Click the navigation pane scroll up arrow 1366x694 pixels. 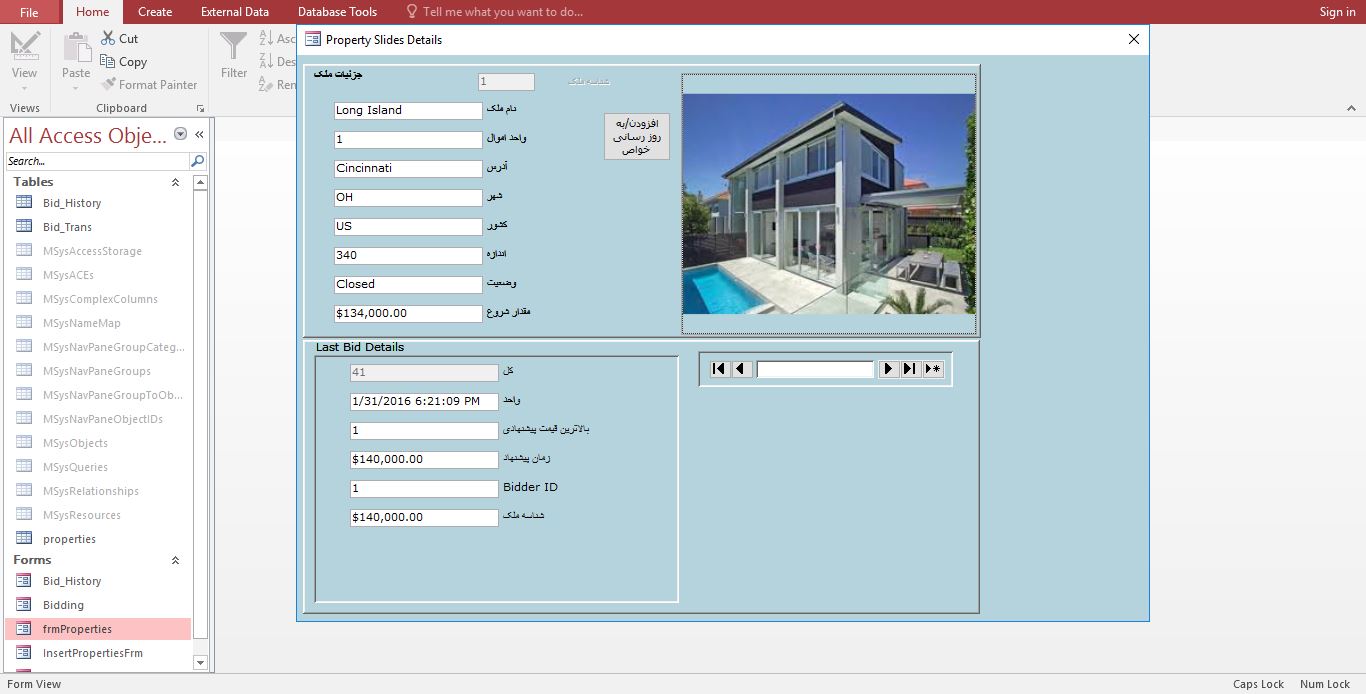[200, 182]
